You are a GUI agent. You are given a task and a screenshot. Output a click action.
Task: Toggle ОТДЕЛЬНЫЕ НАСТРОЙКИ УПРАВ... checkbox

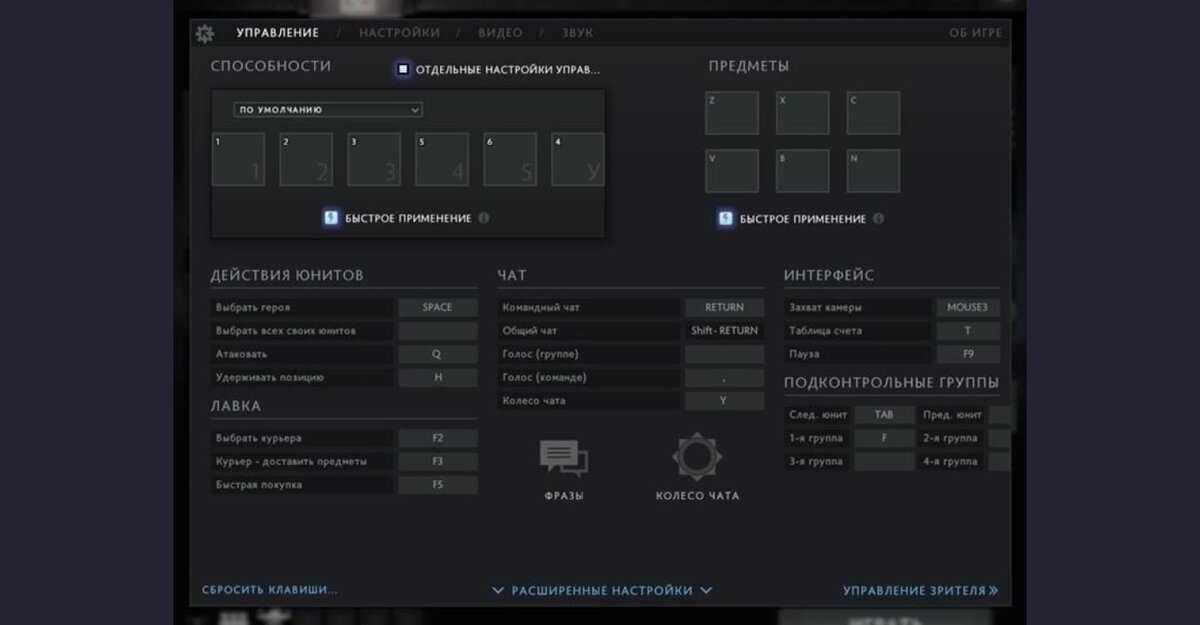click(403, 69)
